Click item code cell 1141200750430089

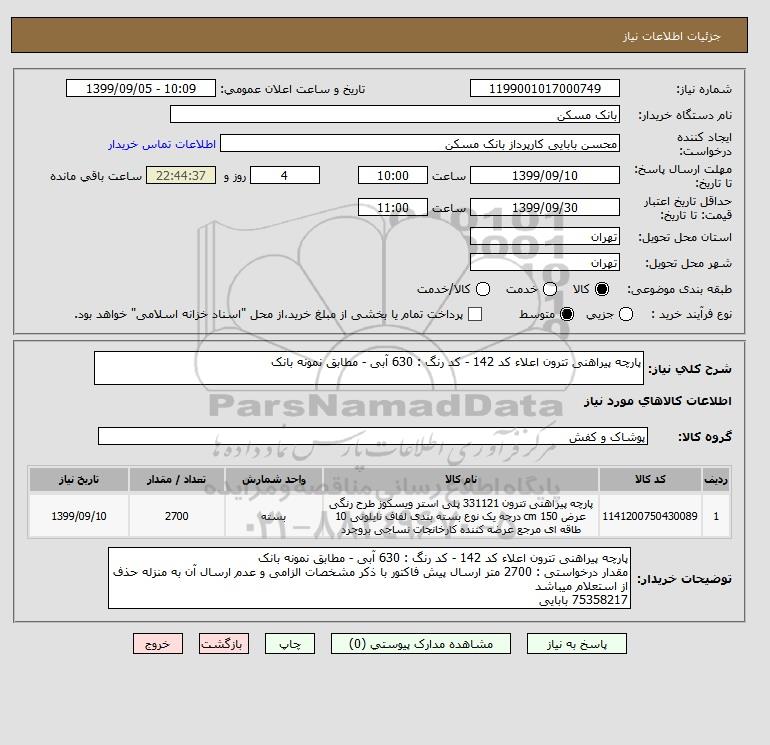(x=650, y=516)
